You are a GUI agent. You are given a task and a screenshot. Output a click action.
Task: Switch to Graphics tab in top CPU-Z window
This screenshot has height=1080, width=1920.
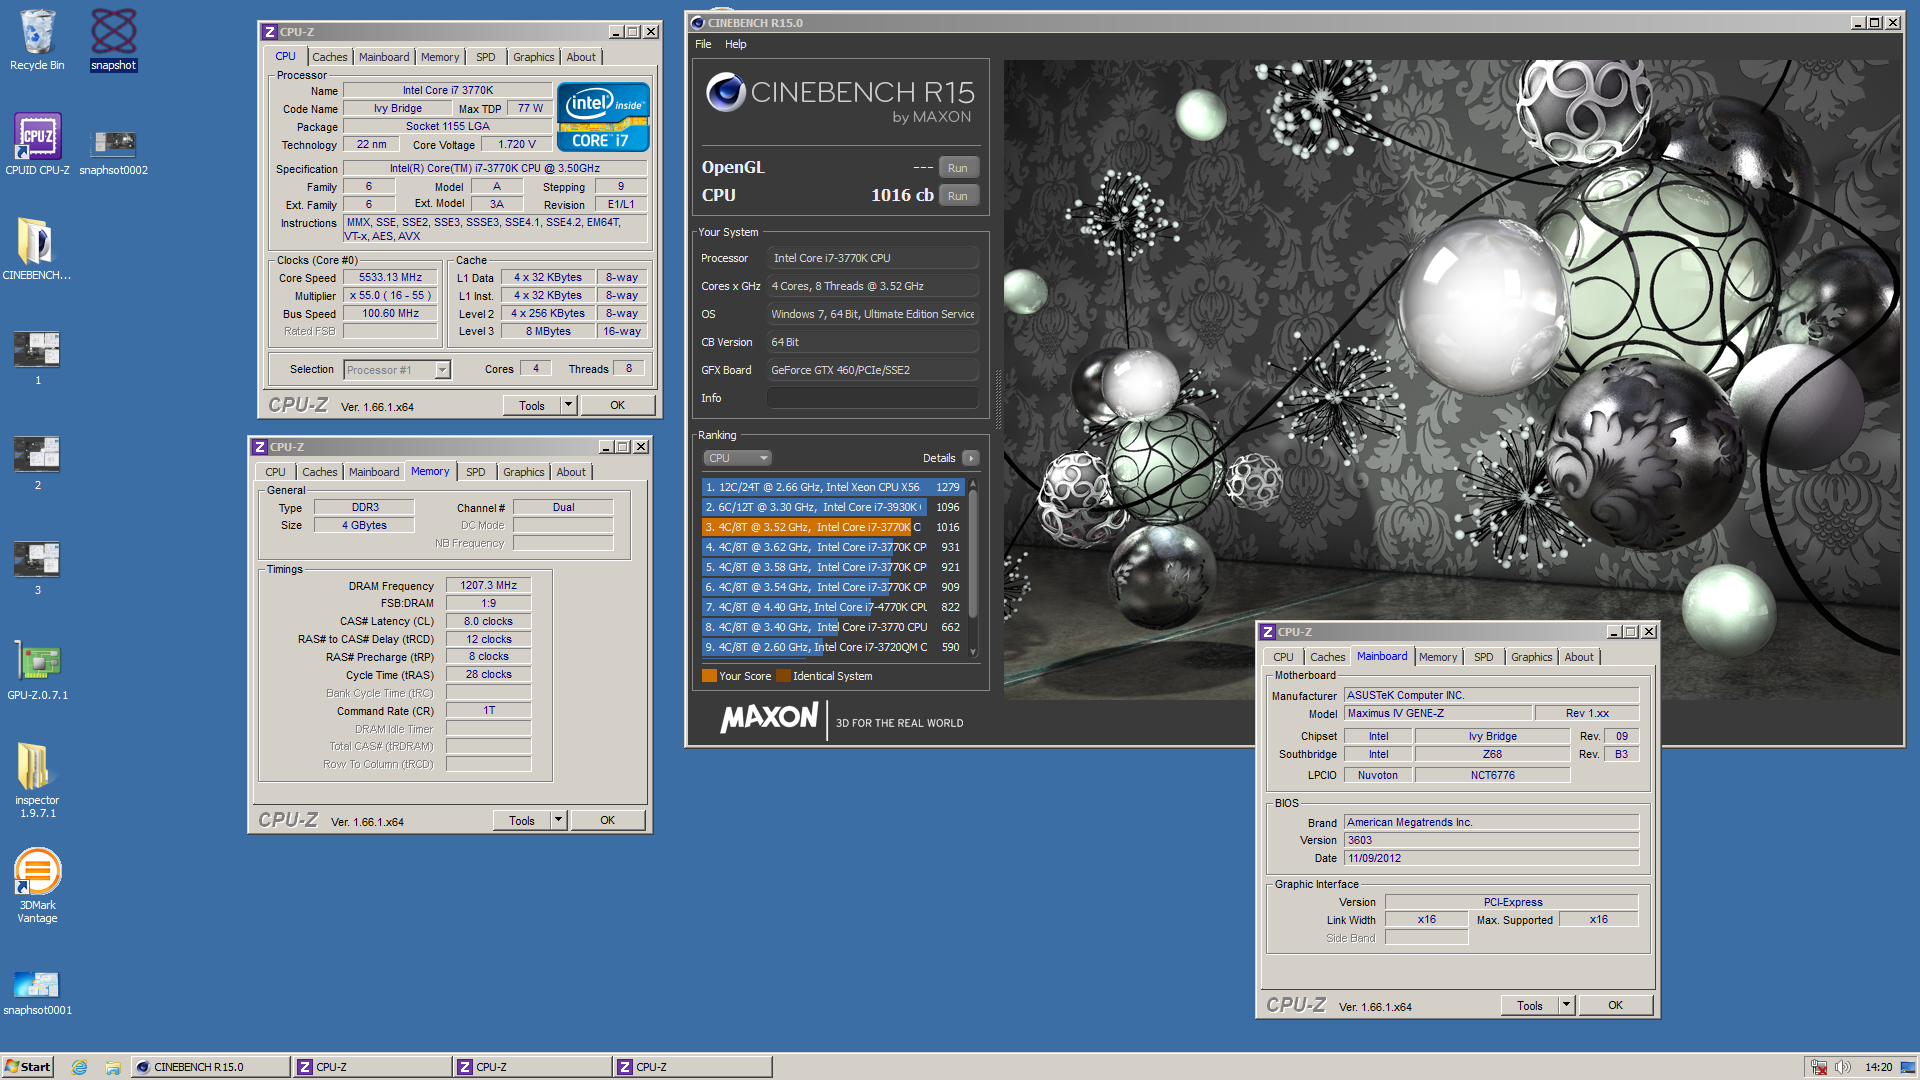click(x=533, y=57)
